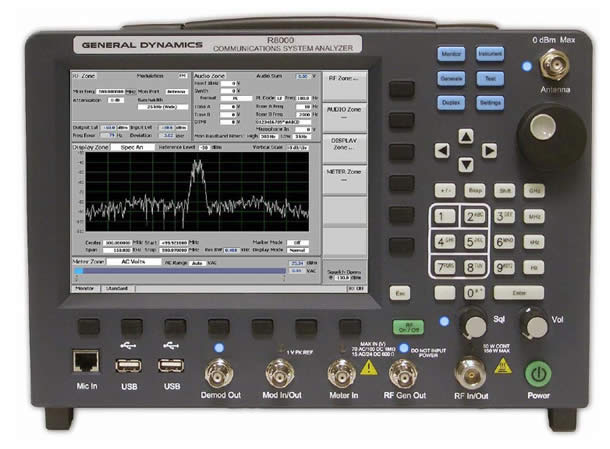Click the Squelch Opens dBm value field

coord(343,278)
